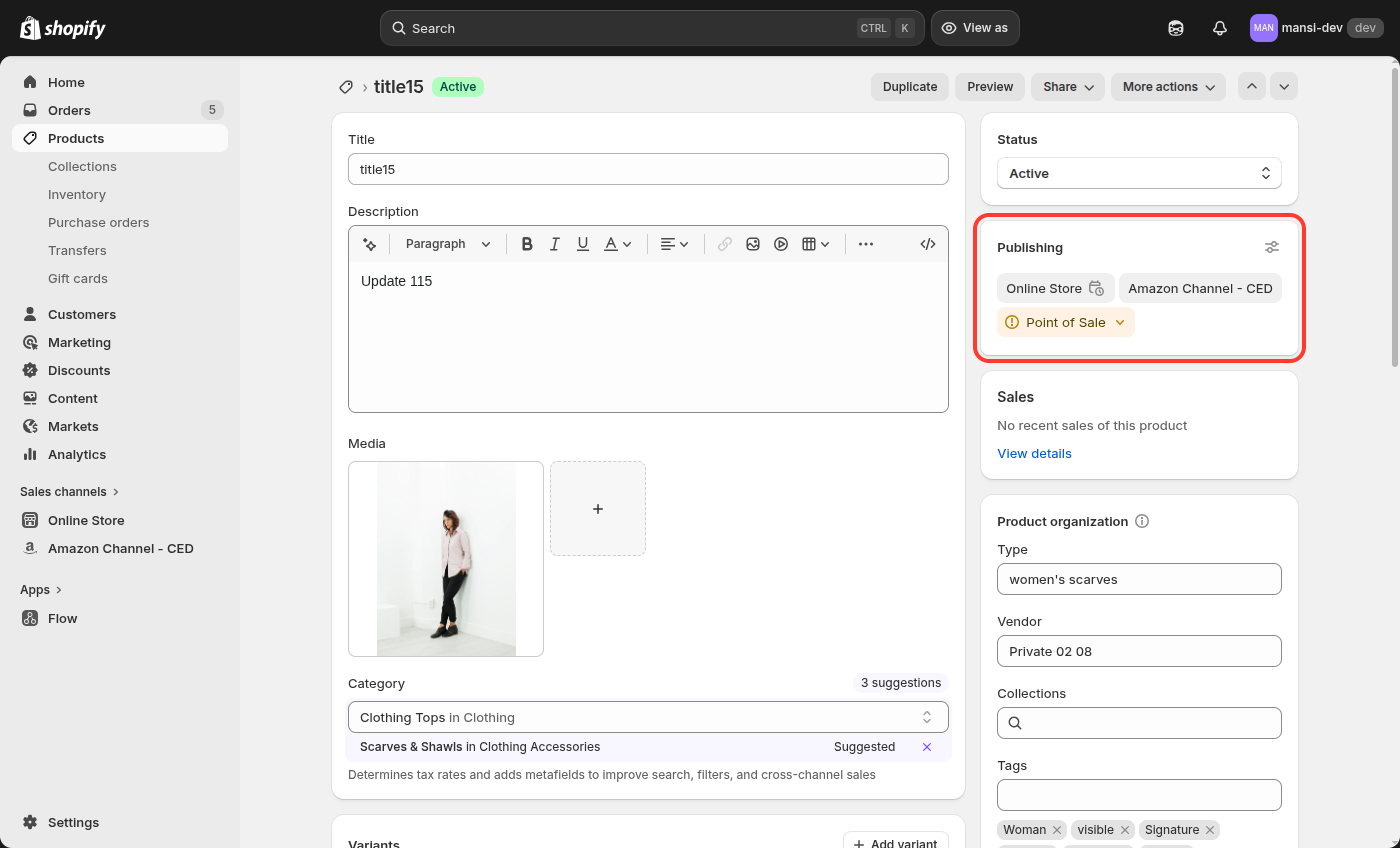Open the Flow app
1400x848 pixels.
tap(120, 618)
